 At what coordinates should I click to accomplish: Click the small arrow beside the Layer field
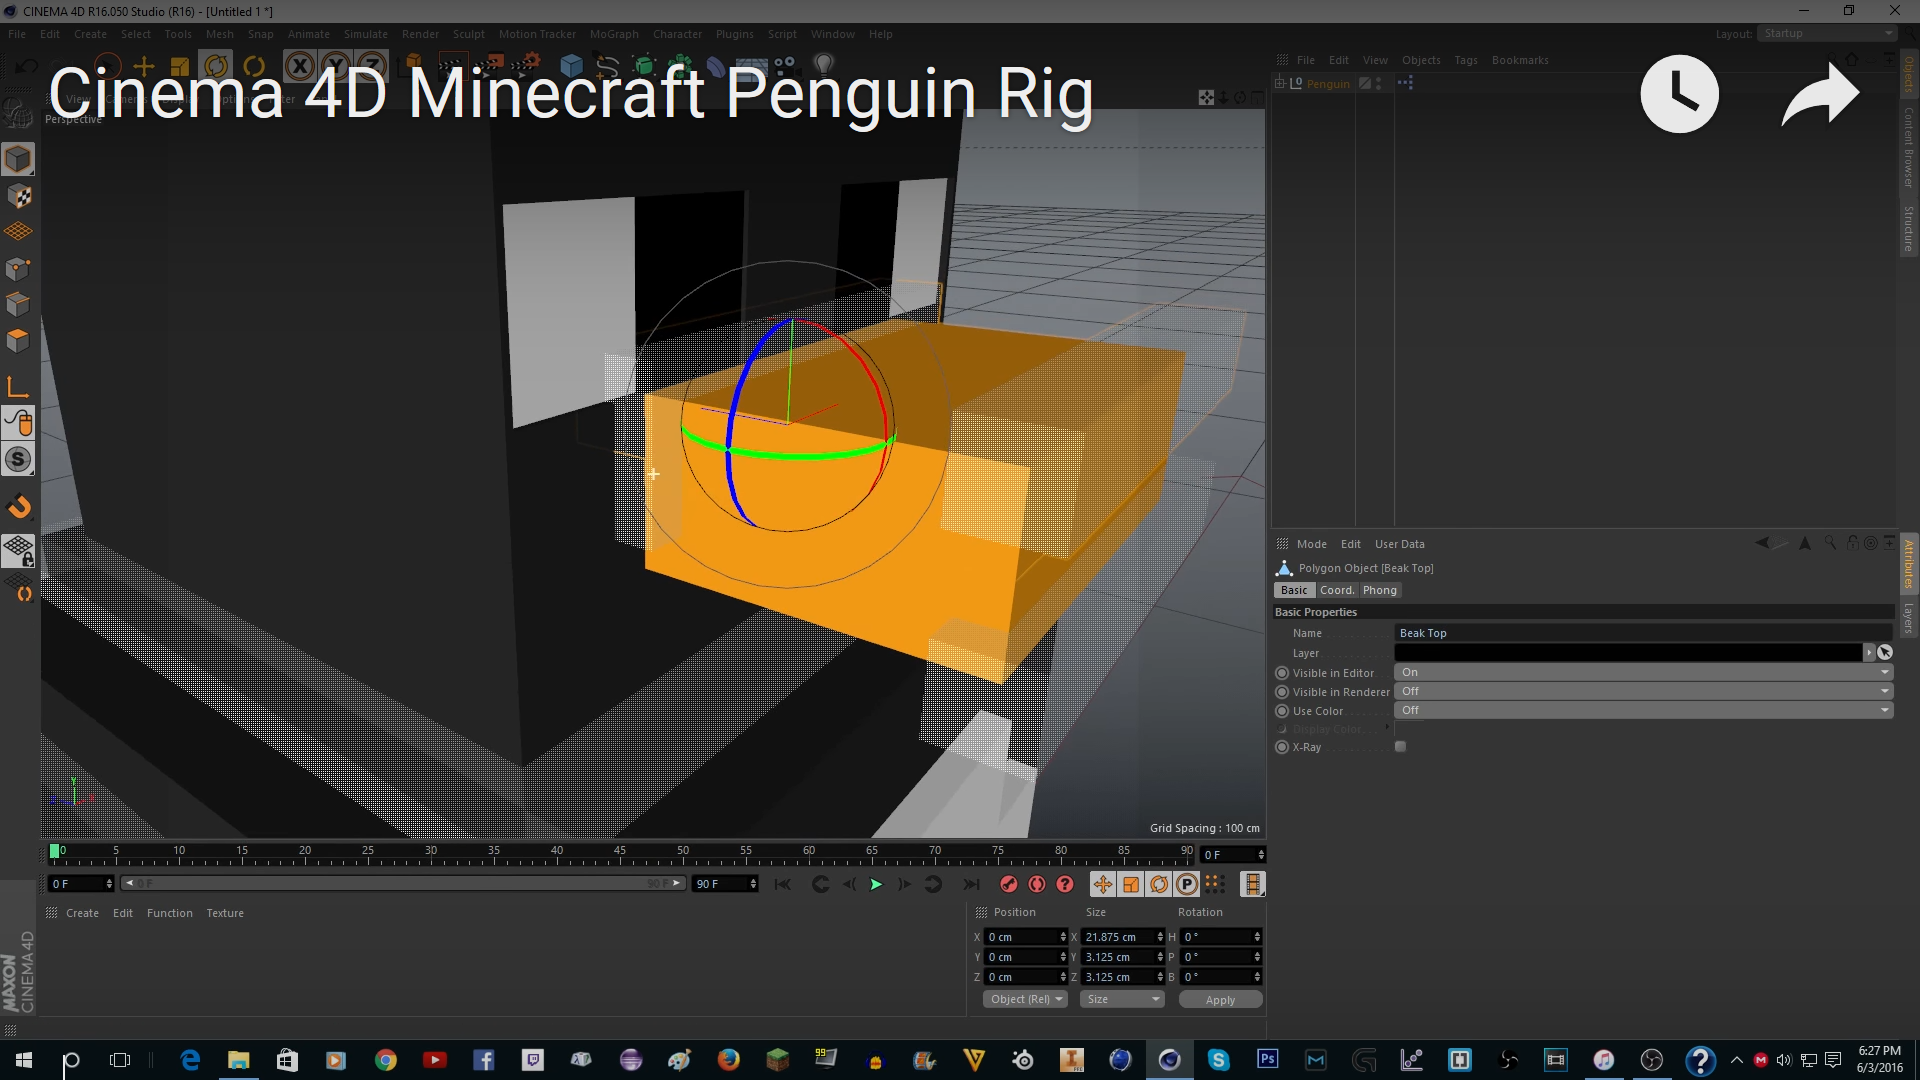1869,652
